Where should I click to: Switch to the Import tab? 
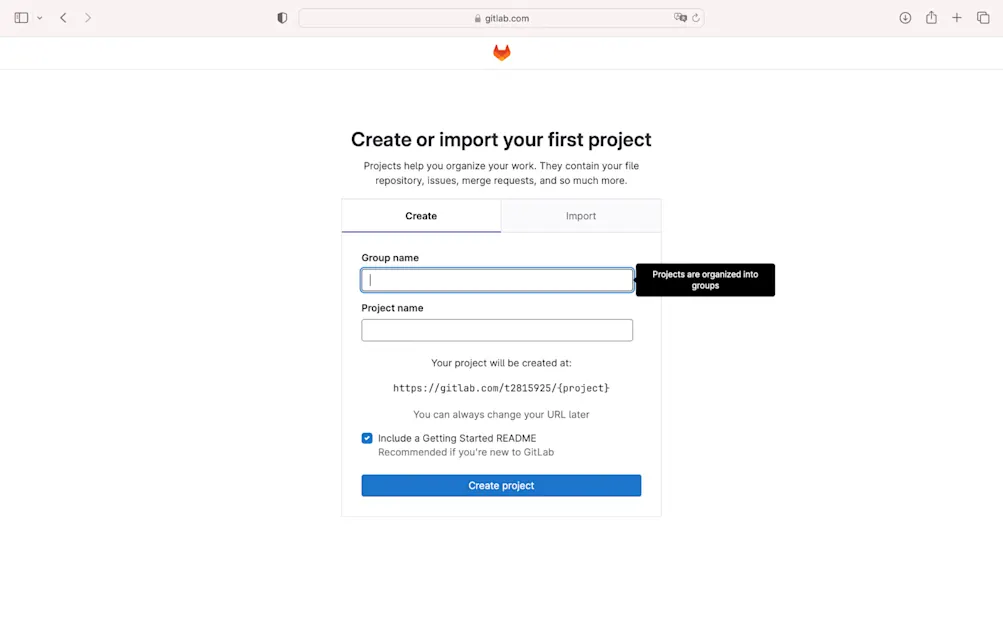(x=580, y=215)
